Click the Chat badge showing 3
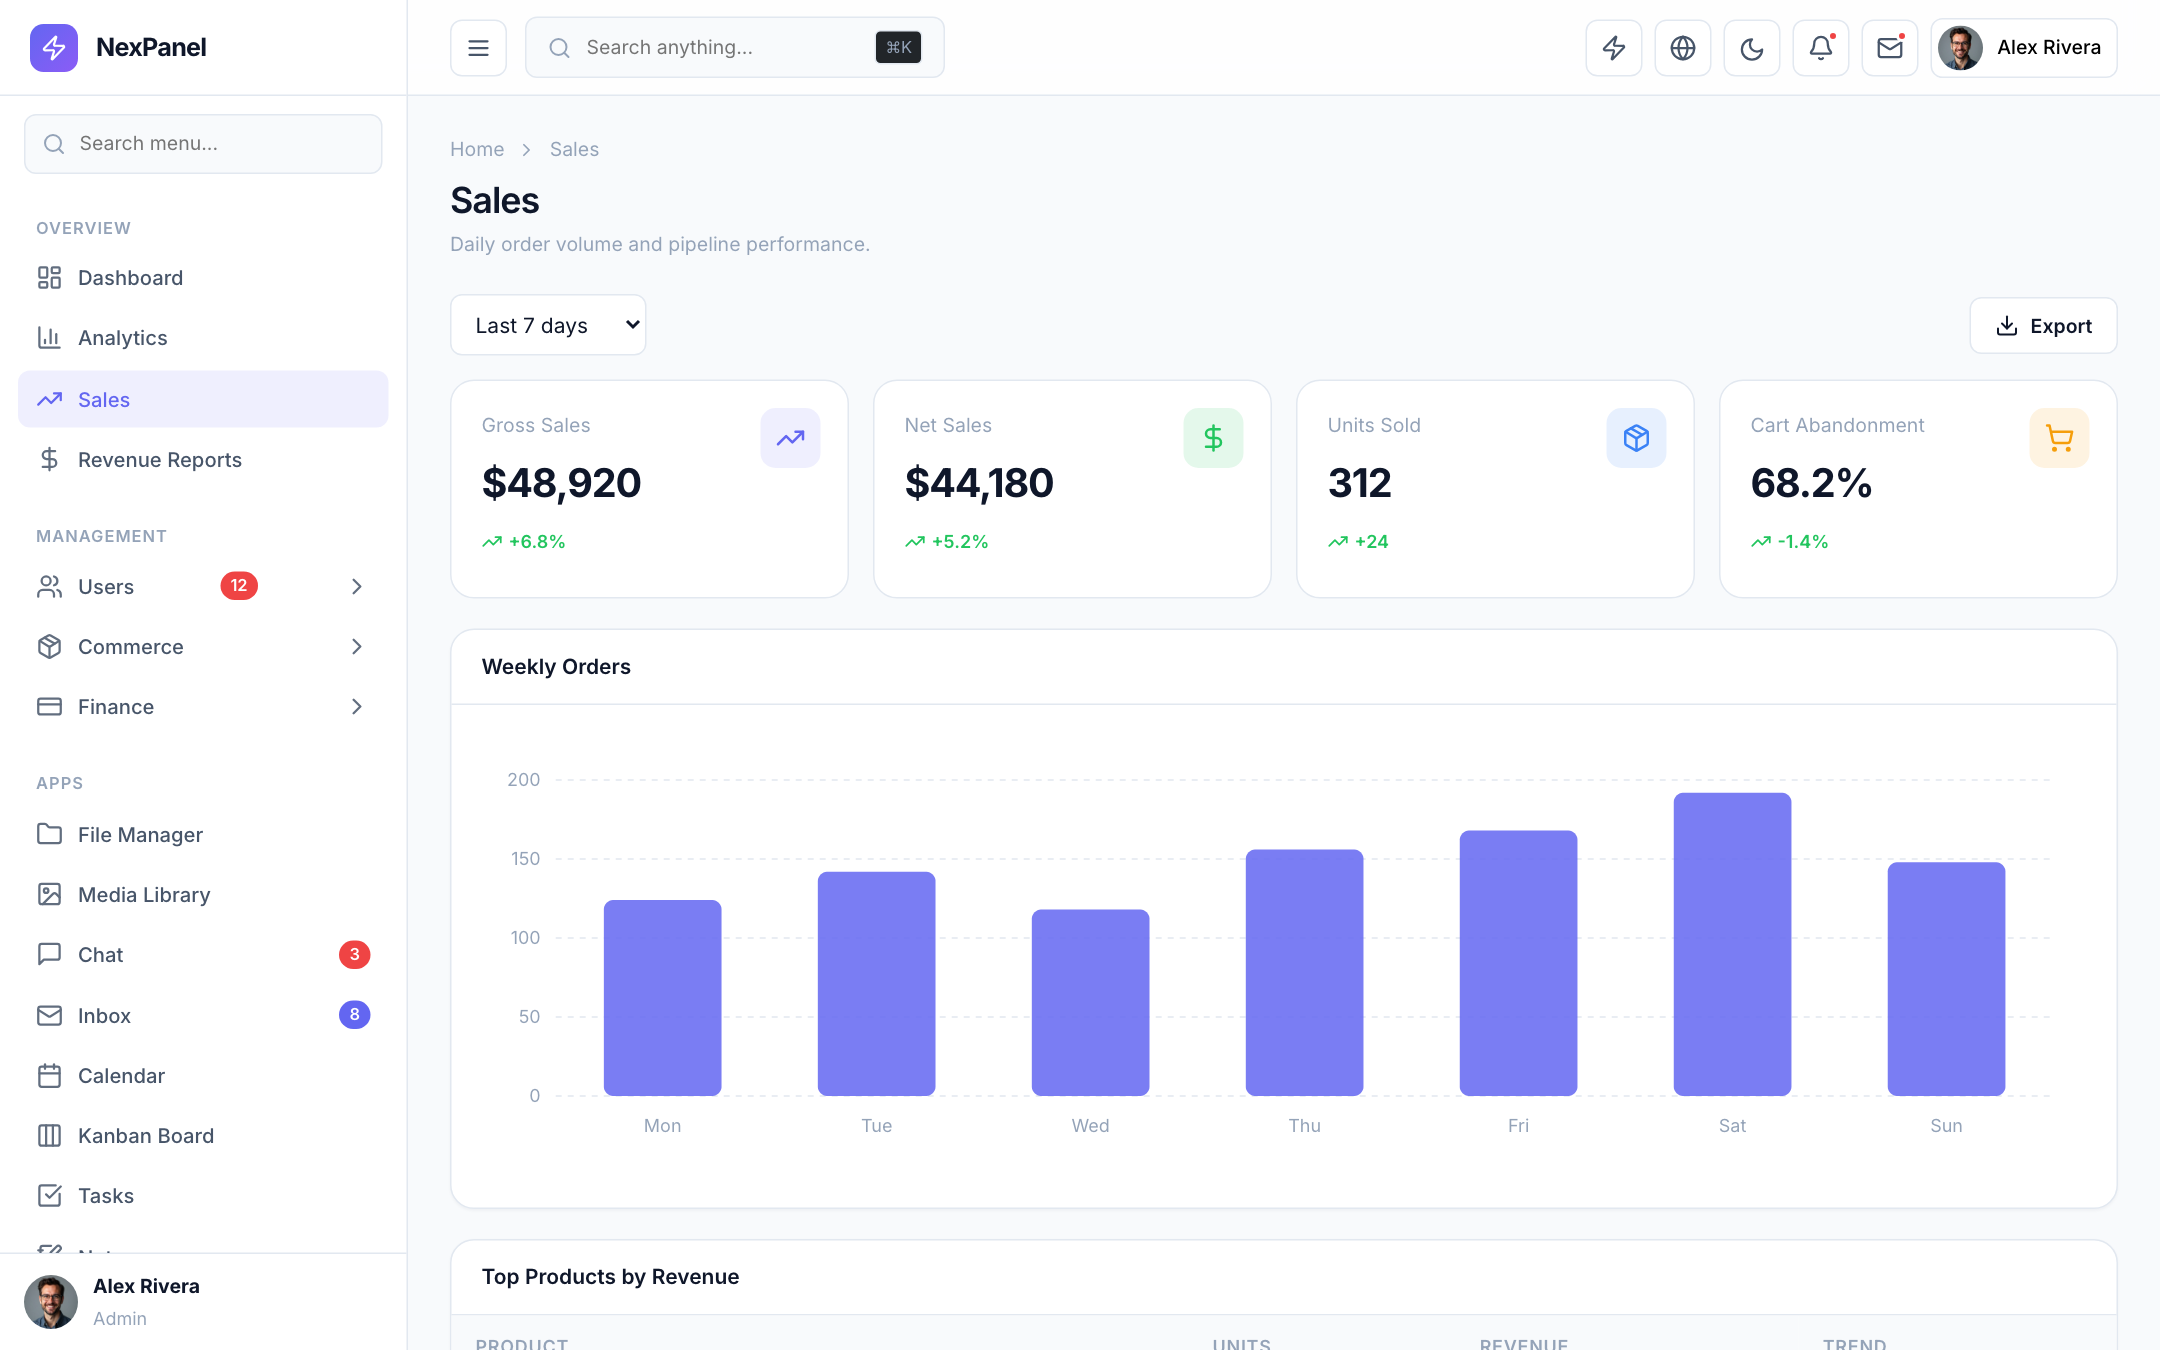This screenshot has width=2160, height=1350. coord(354,954)
